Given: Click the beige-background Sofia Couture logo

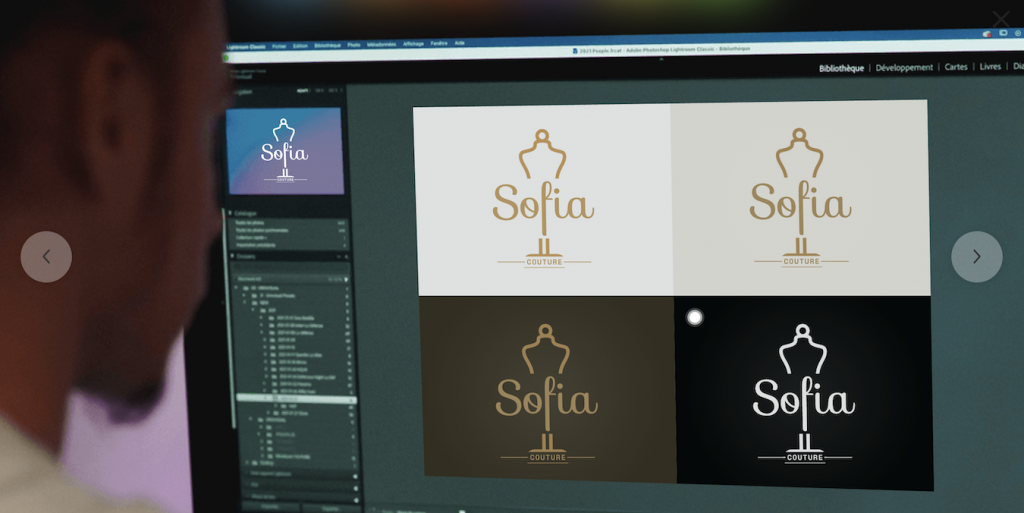Looking at the screenshot, I should coord(800,198).
